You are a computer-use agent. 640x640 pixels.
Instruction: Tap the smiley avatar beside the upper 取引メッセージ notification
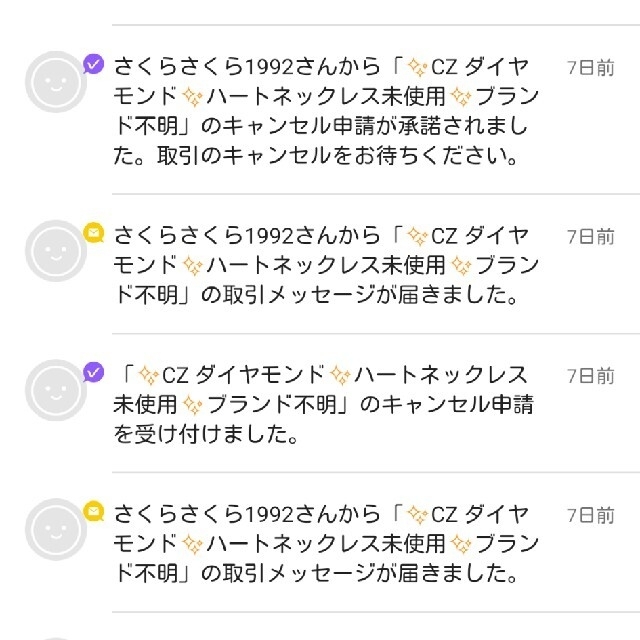pyautogui.click(x=56, y=251)
